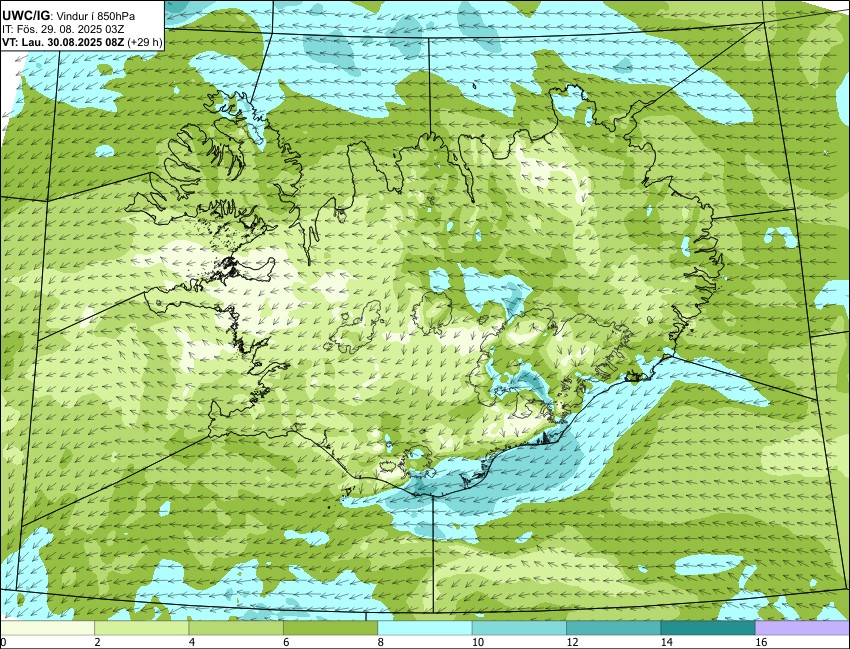Click the '(+29 h)' forecast offset text
Screen dimensions: 850x649
(x=144, y=43)
